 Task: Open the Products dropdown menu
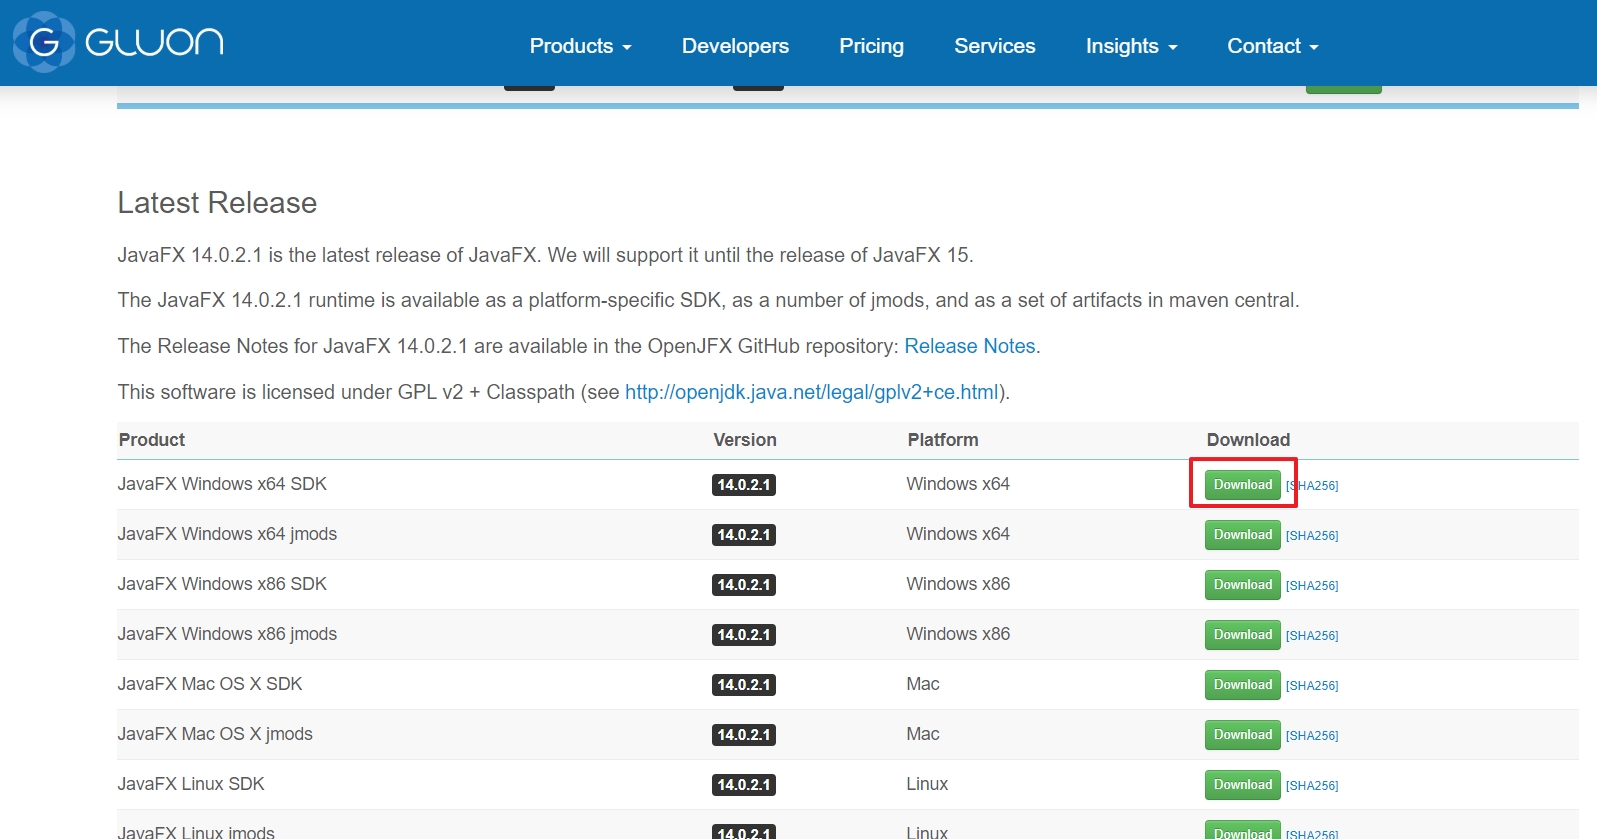pos(580,46)
